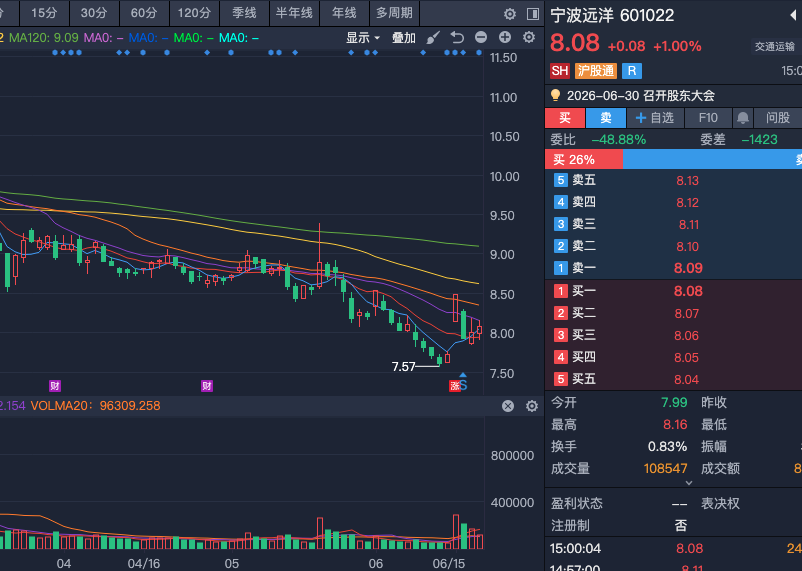Expand quote details with down chevron
Image resolution: width=802 pixels, height=571 pixels.
pos(689,483)
